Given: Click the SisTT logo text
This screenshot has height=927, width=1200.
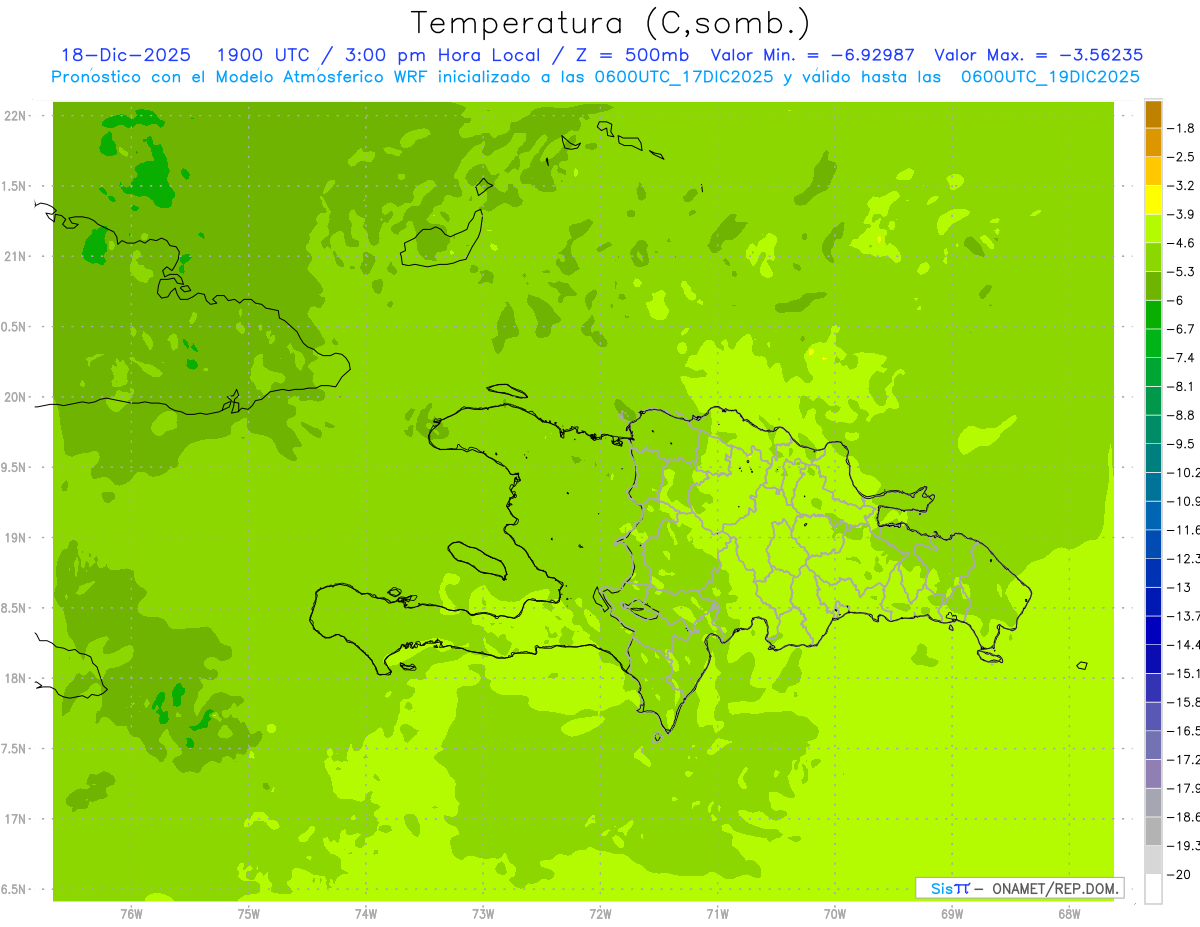Looking at the screenshot, I should [949, 888].
